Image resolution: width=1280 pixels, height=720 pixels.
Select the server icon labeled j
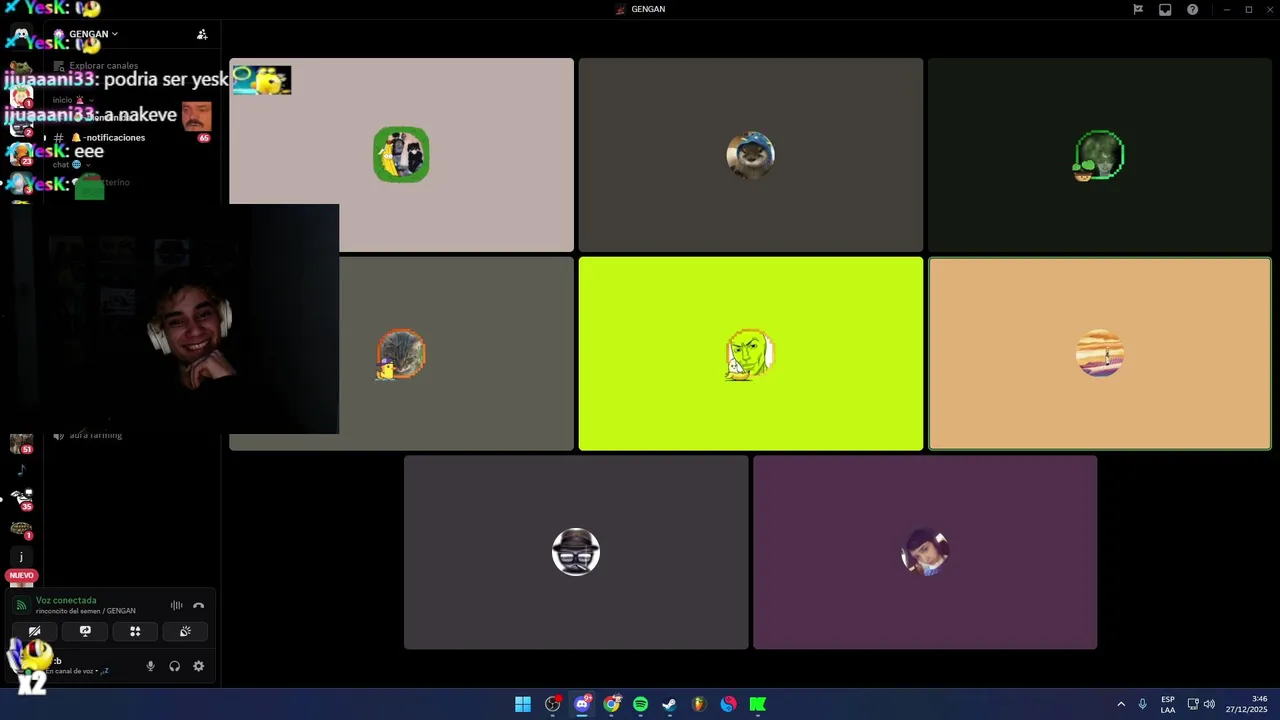pos(21,557)
